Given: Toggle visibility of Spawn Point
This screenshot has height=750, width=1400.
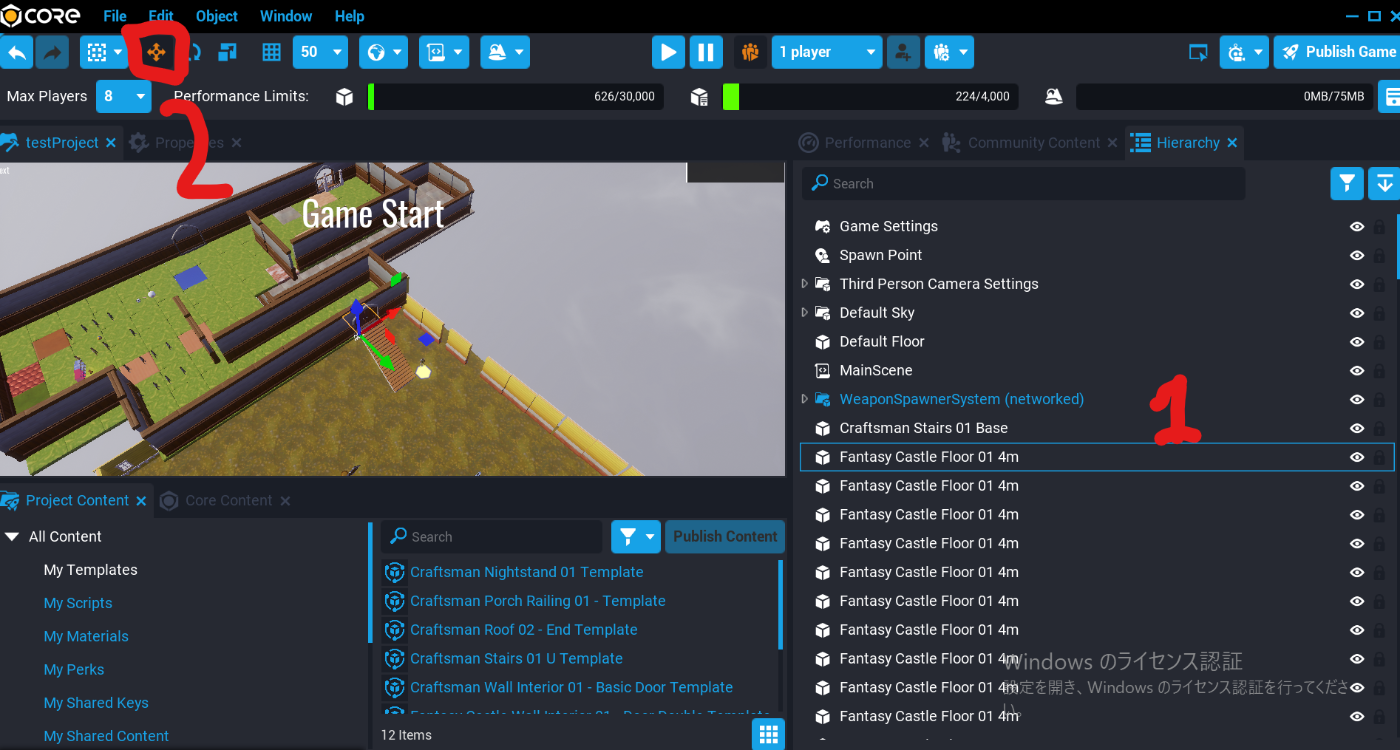Looking at the screenshot, I should (1357, 256).
